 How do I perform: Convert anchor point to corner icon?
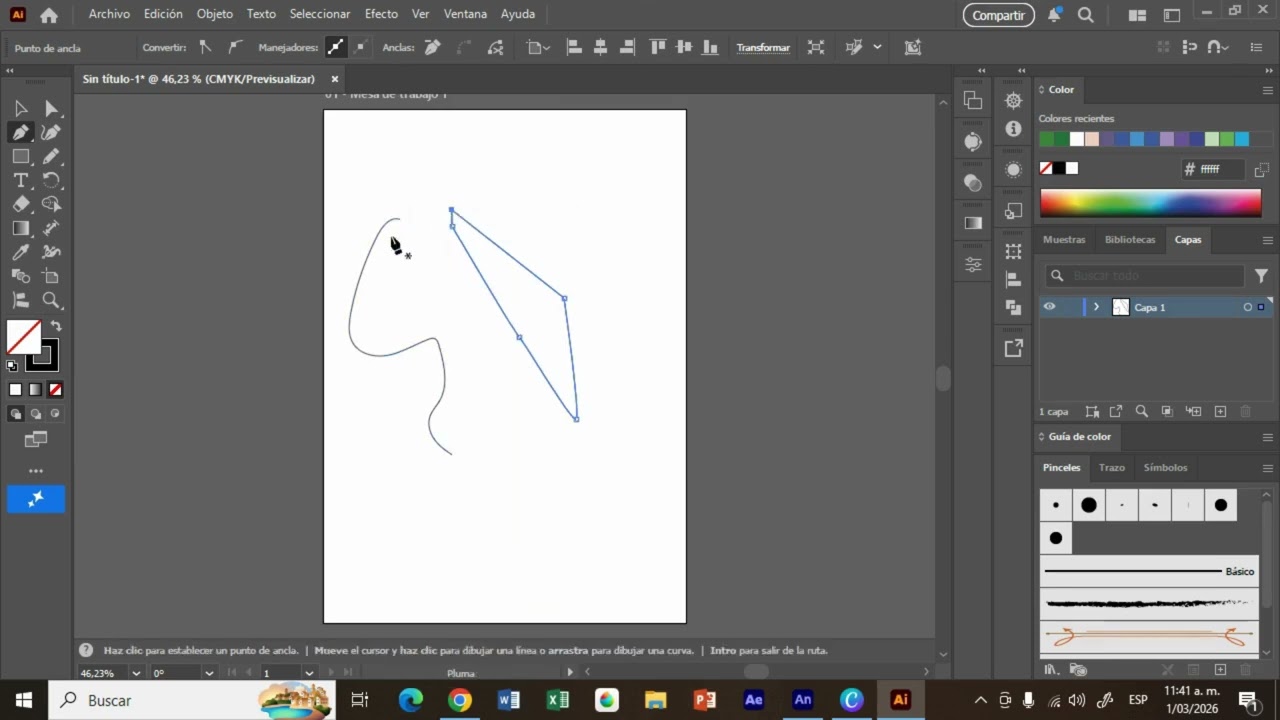[x=205, y=47]
